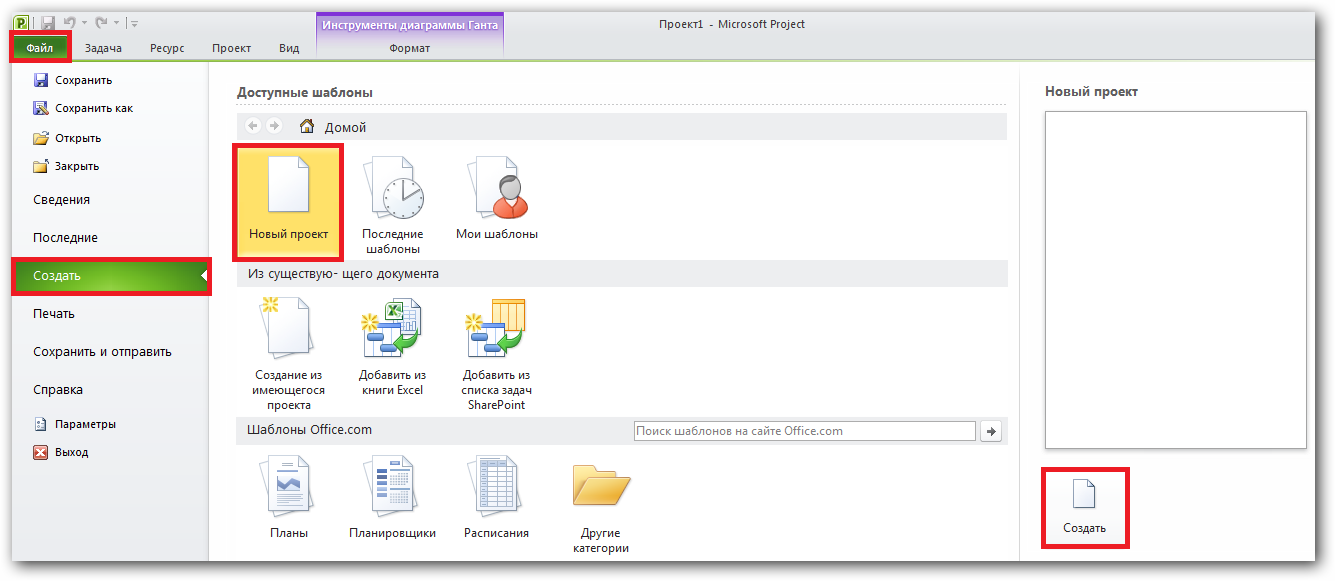Screen dimensions: 1335x581
Task: Click the Шаблоны Office.com header
Action: point(310,431)
